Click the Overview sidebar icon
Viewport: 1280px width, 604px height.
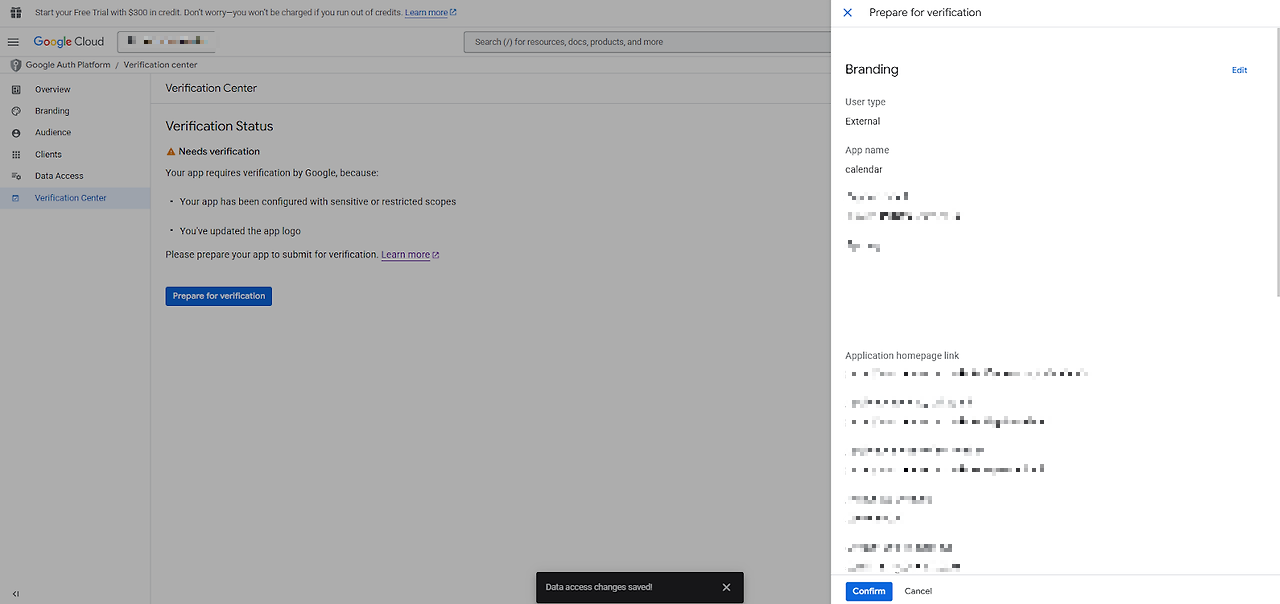16,90
